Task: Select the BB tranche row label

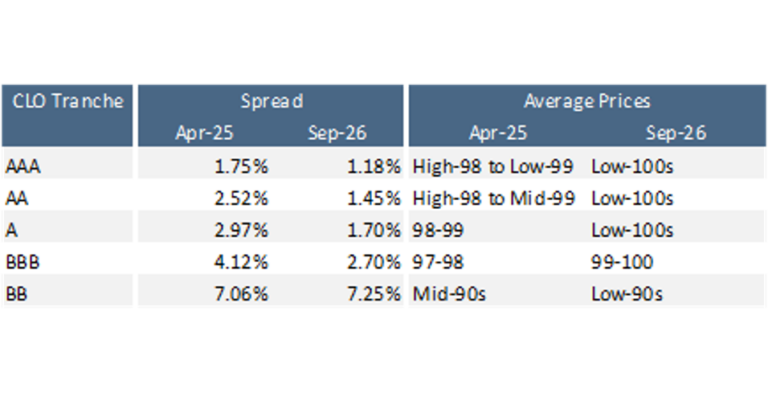Action: coord(17,294)
